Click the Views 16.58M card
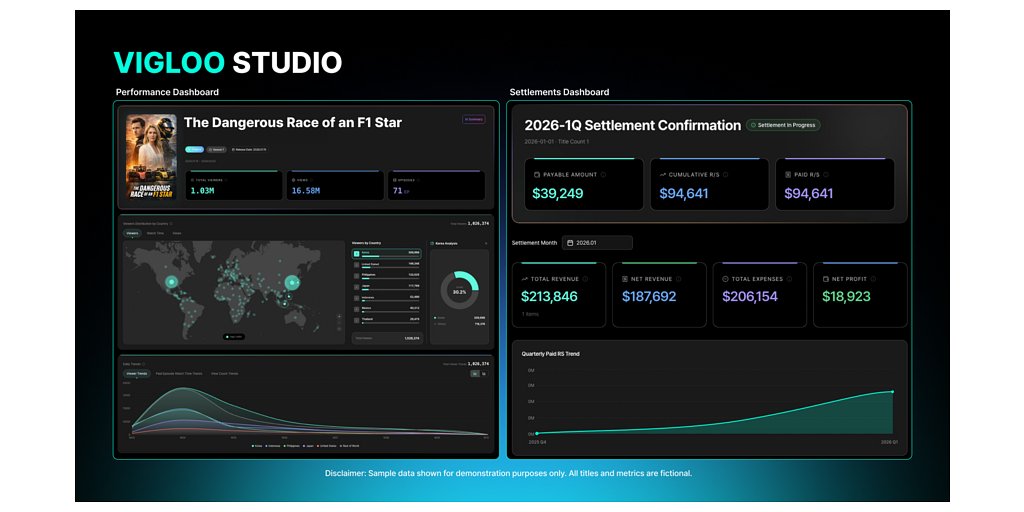The width and height of the screenshot is (1024, 512). click(x=335, y=185)
